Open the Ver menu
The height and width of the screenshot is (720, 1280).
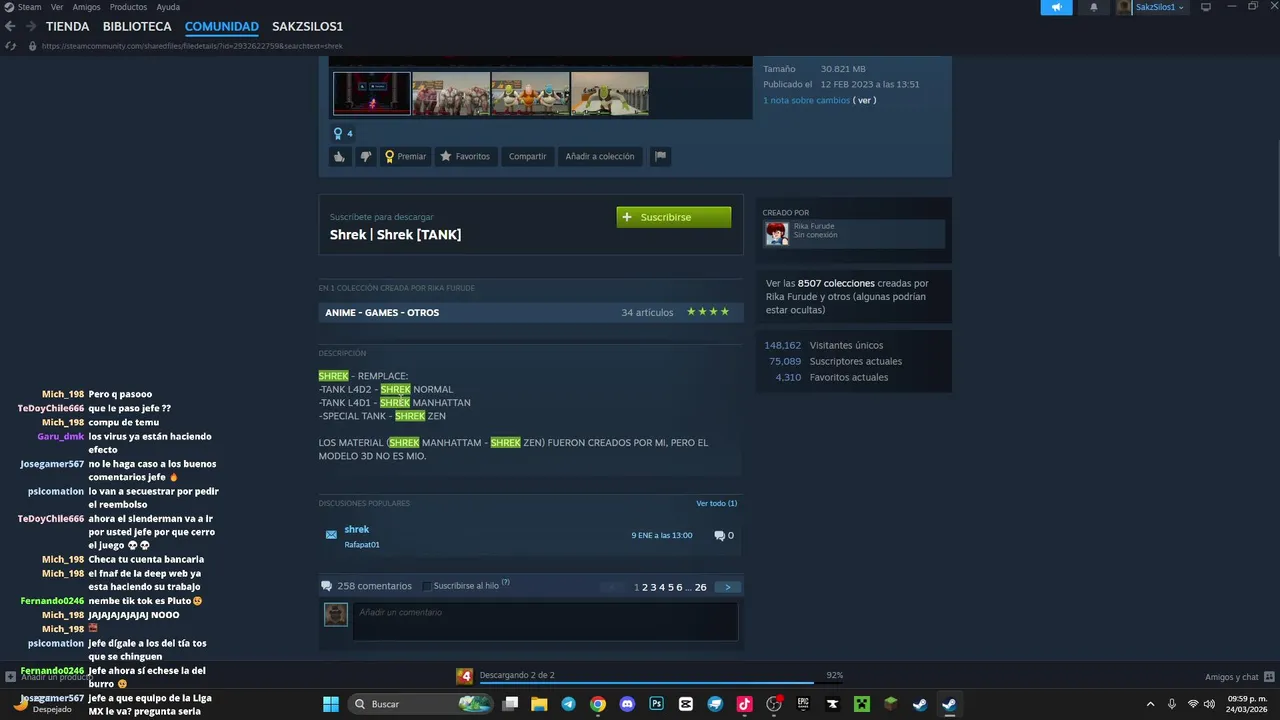[x=57, y=7]
